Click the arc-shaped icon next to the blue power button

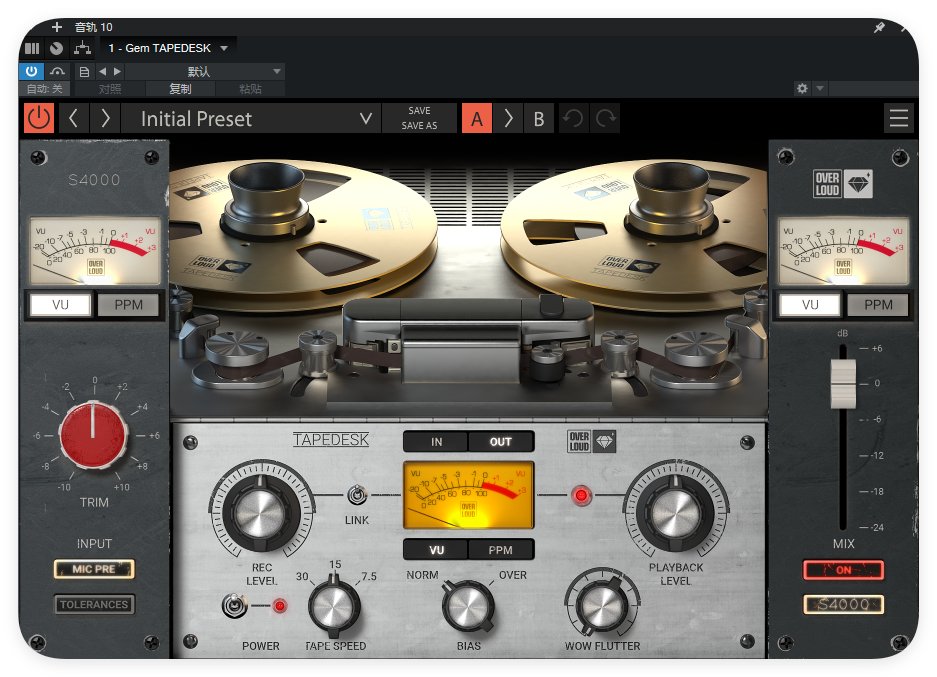[57, 72]
